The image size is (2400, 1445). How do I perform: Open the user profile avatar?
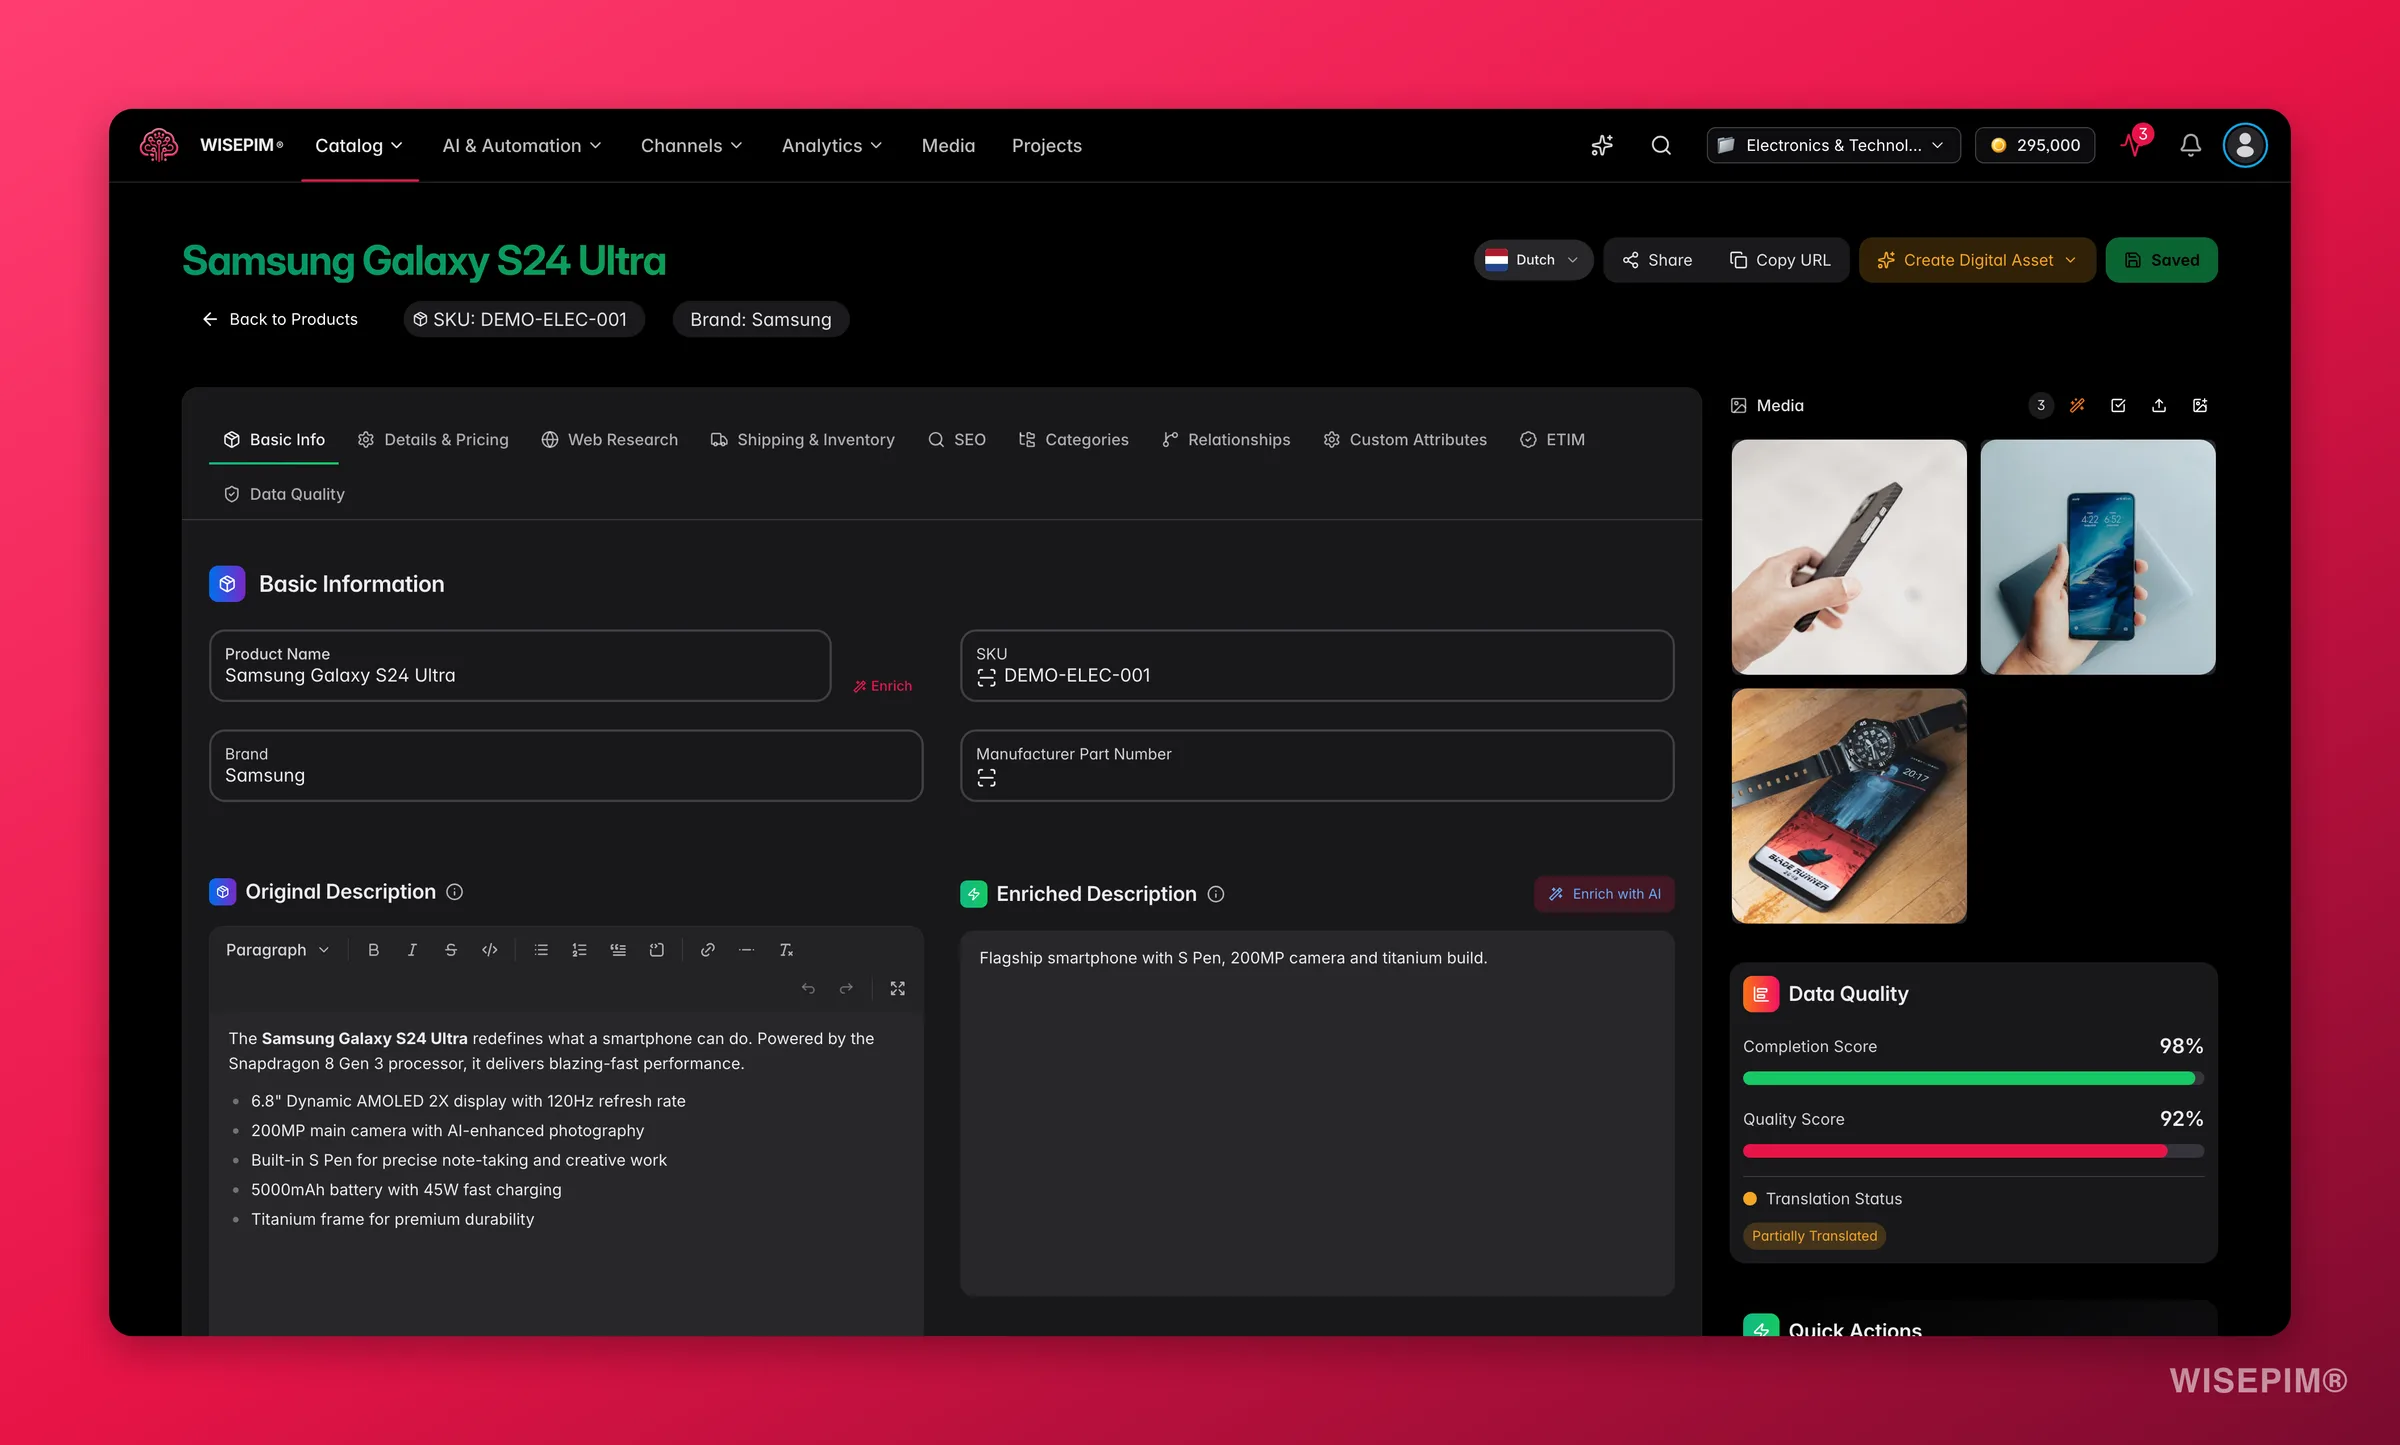point(2245,145)
